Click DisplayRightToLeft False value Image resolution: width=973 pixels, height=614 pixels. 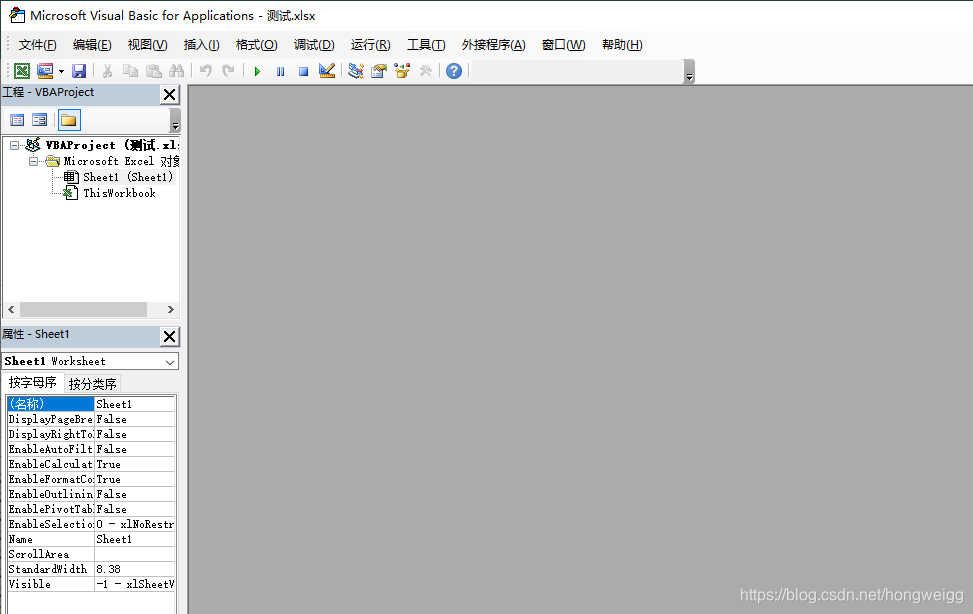point(134,435)
